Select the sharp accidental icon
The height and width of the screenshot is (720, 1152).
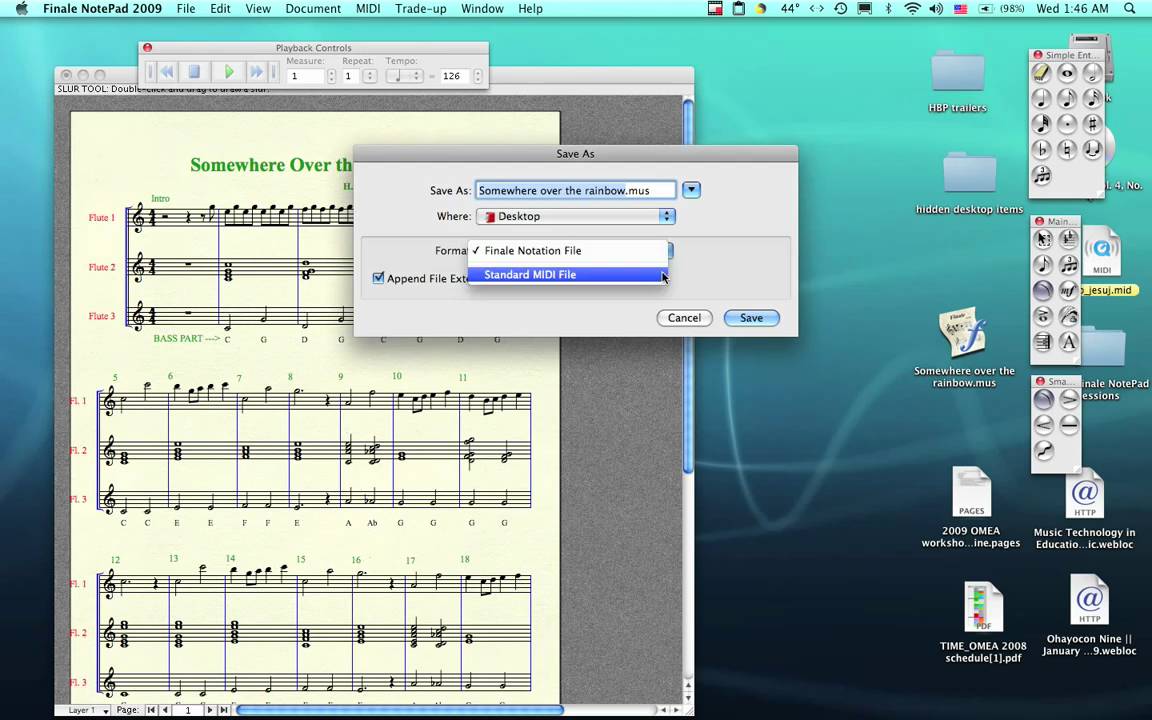coord(1092,123)
